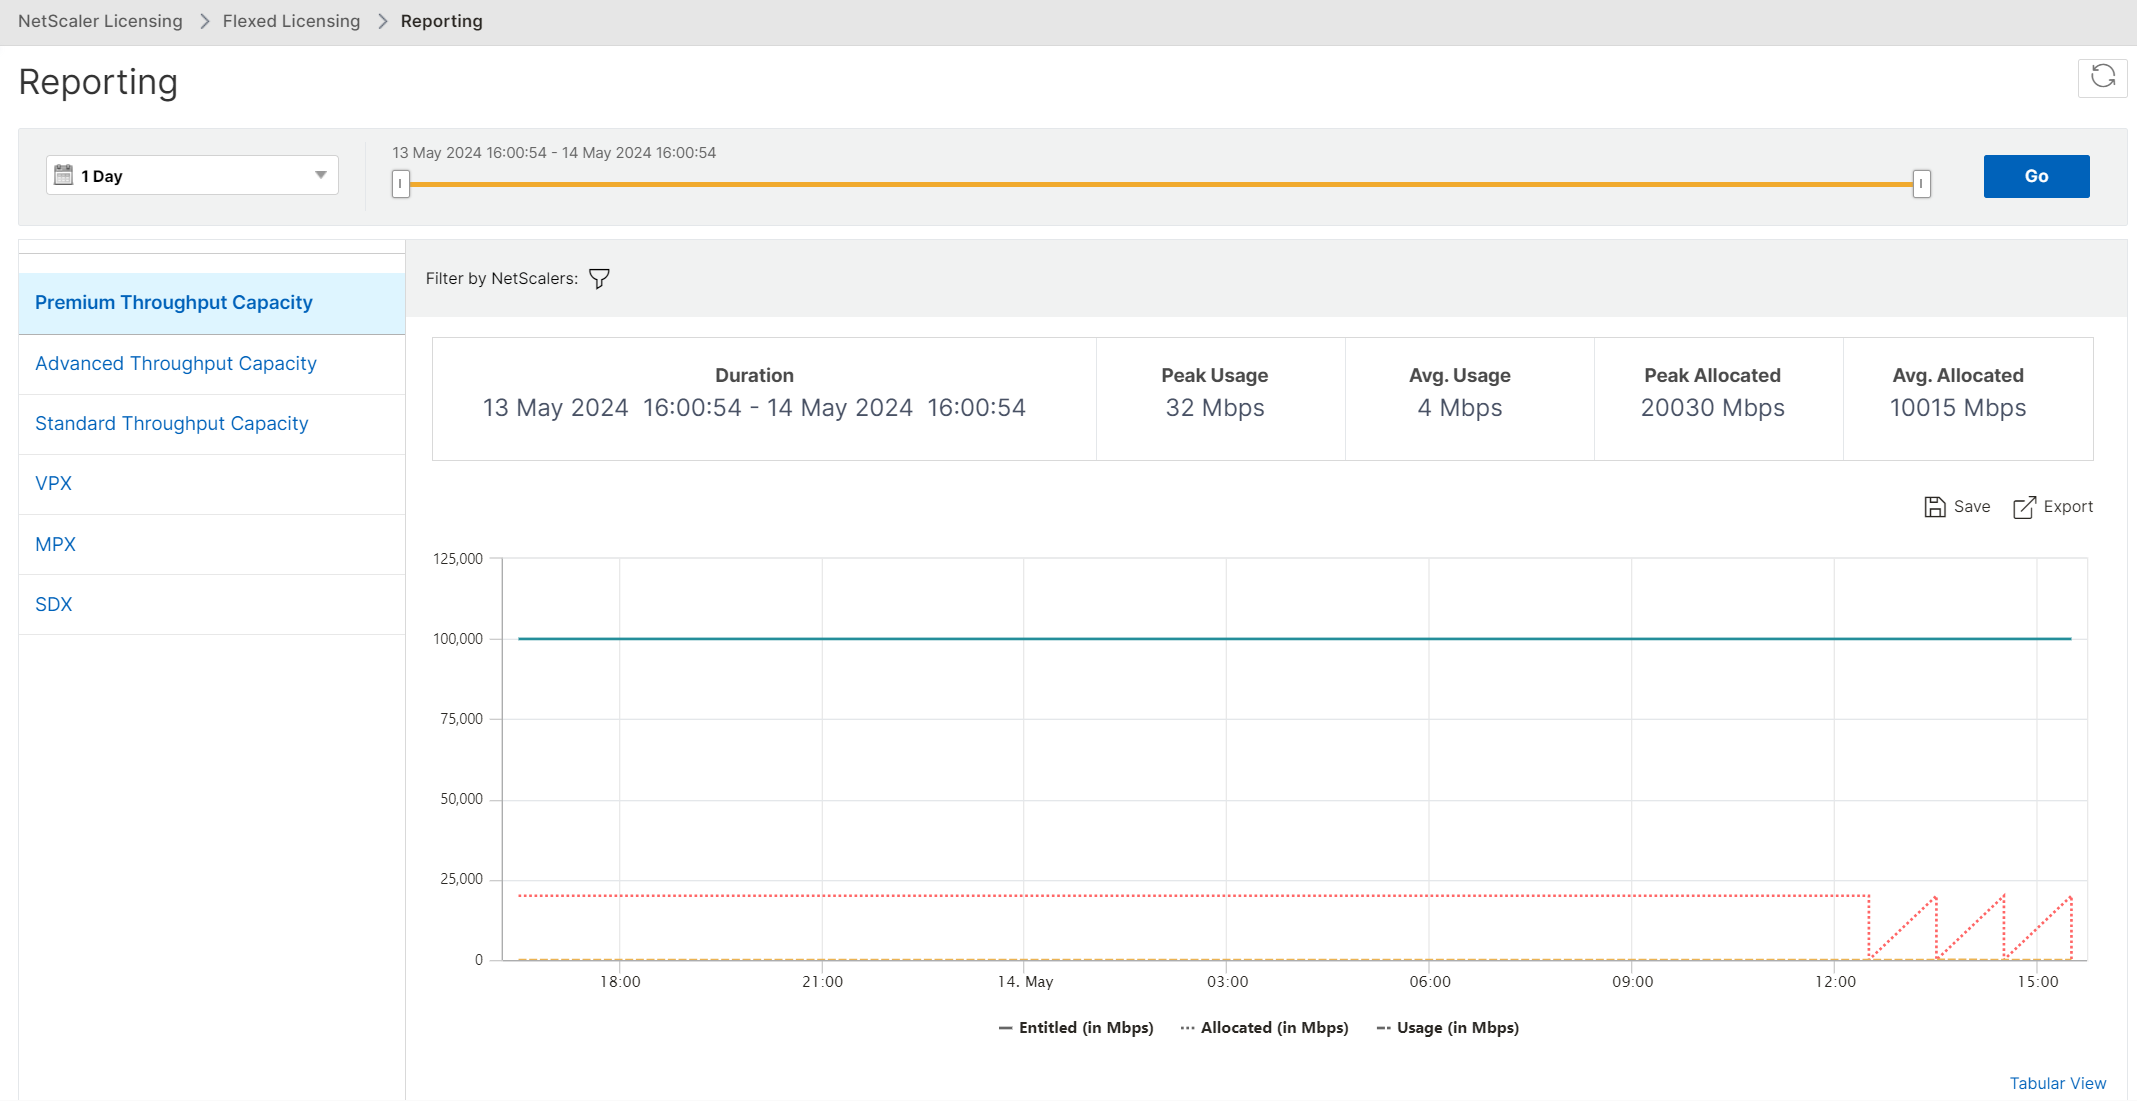2137x1101 pixels.
Task: Open the MPX report
Action: click(212, 545)
